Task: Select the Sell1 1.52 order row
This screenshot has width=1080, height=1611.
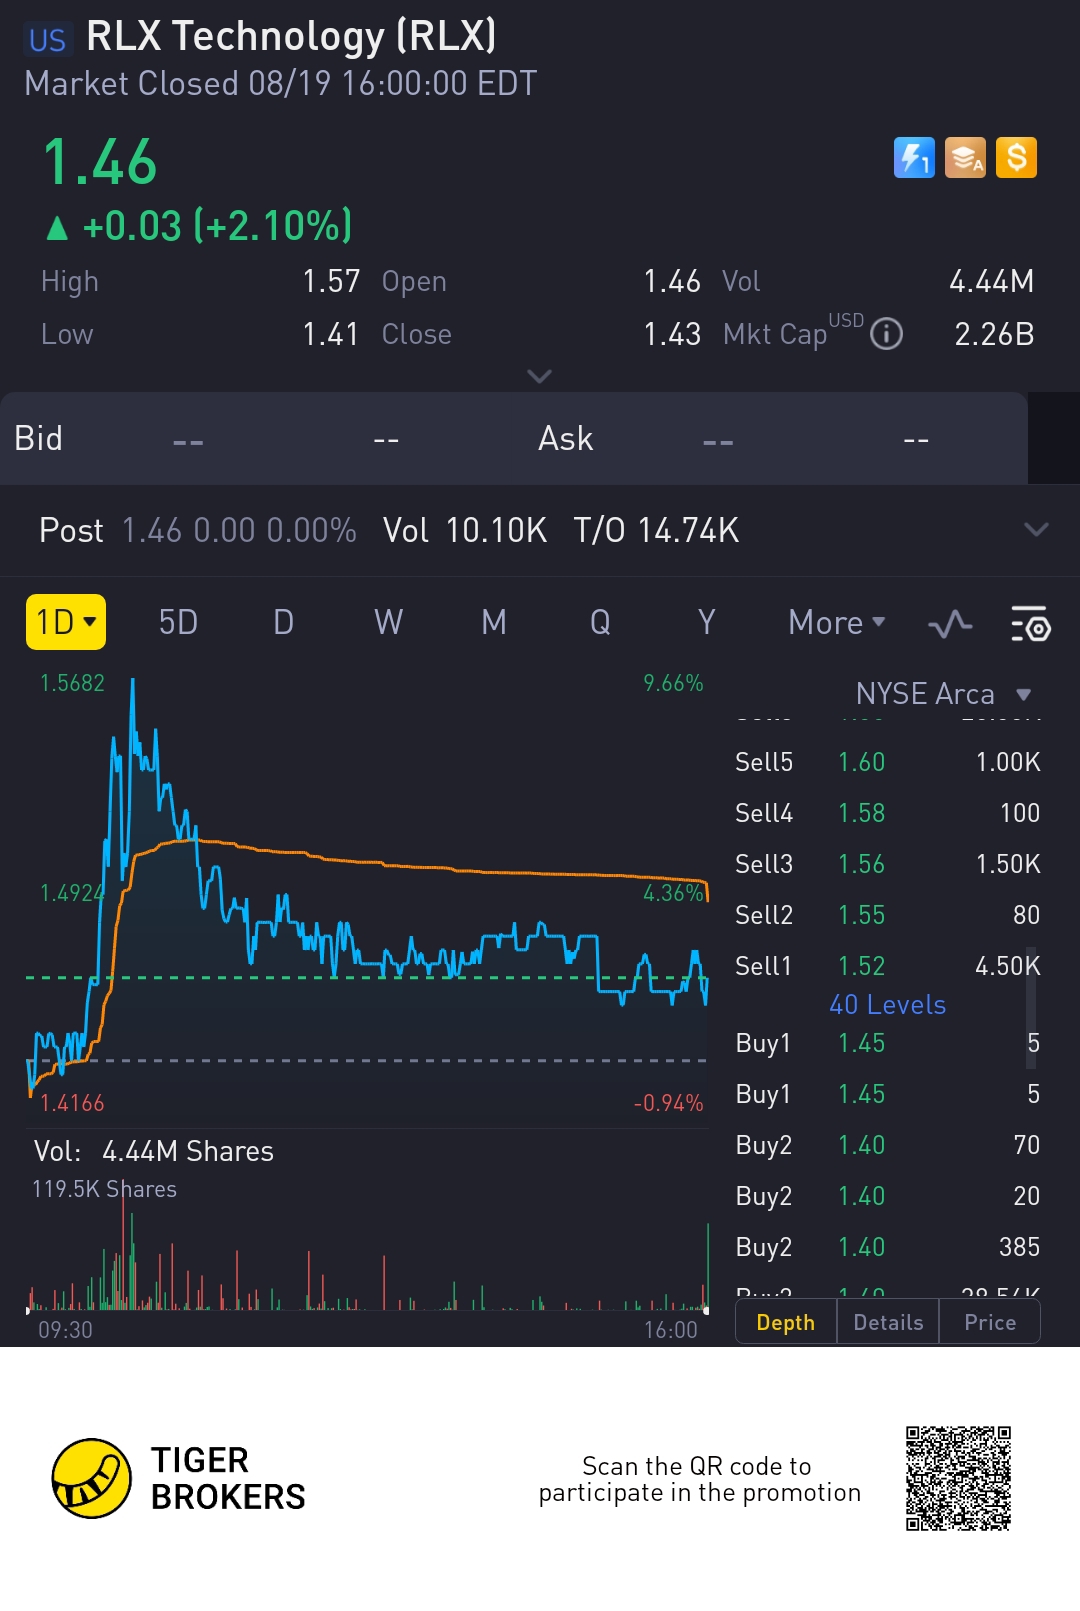Action: pyautogui.click(x=888, y=966)
